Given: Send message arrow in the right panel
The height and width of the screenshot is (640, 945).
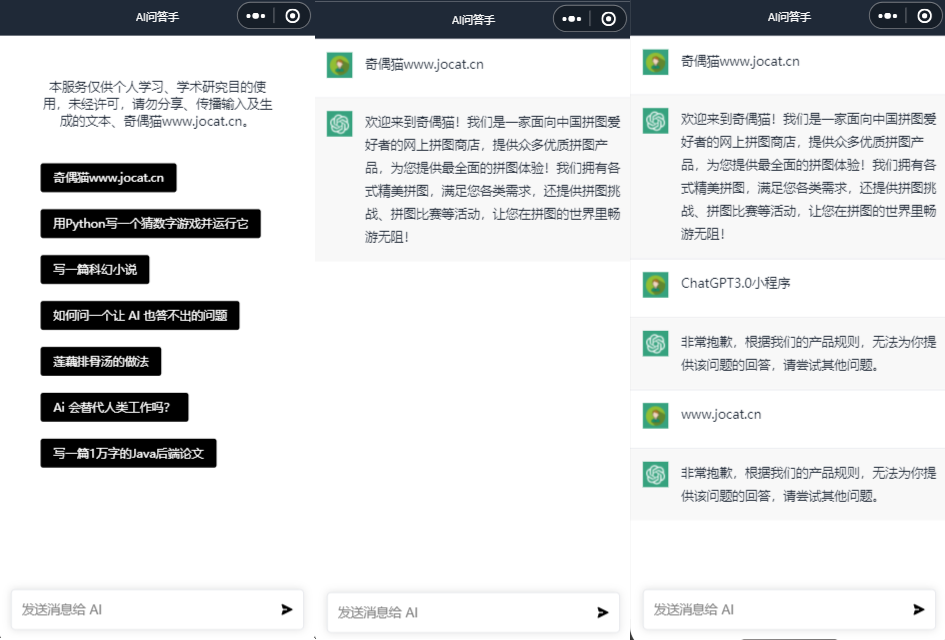Looking at the screenshot, I should click(x=918, y=609).
